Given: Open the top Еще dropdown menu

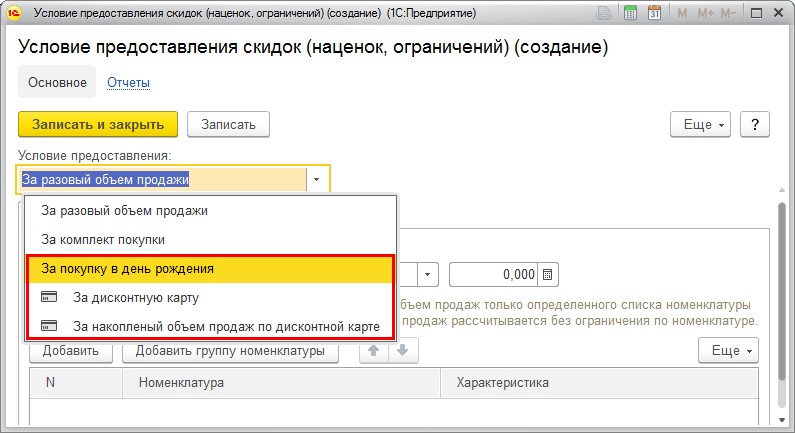Looking at the screenshot, I should (x=700, y=125).
